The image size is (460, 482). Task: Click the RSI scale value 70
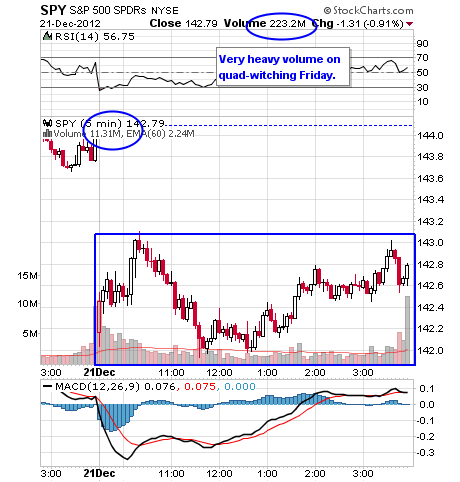pos(423,58)
